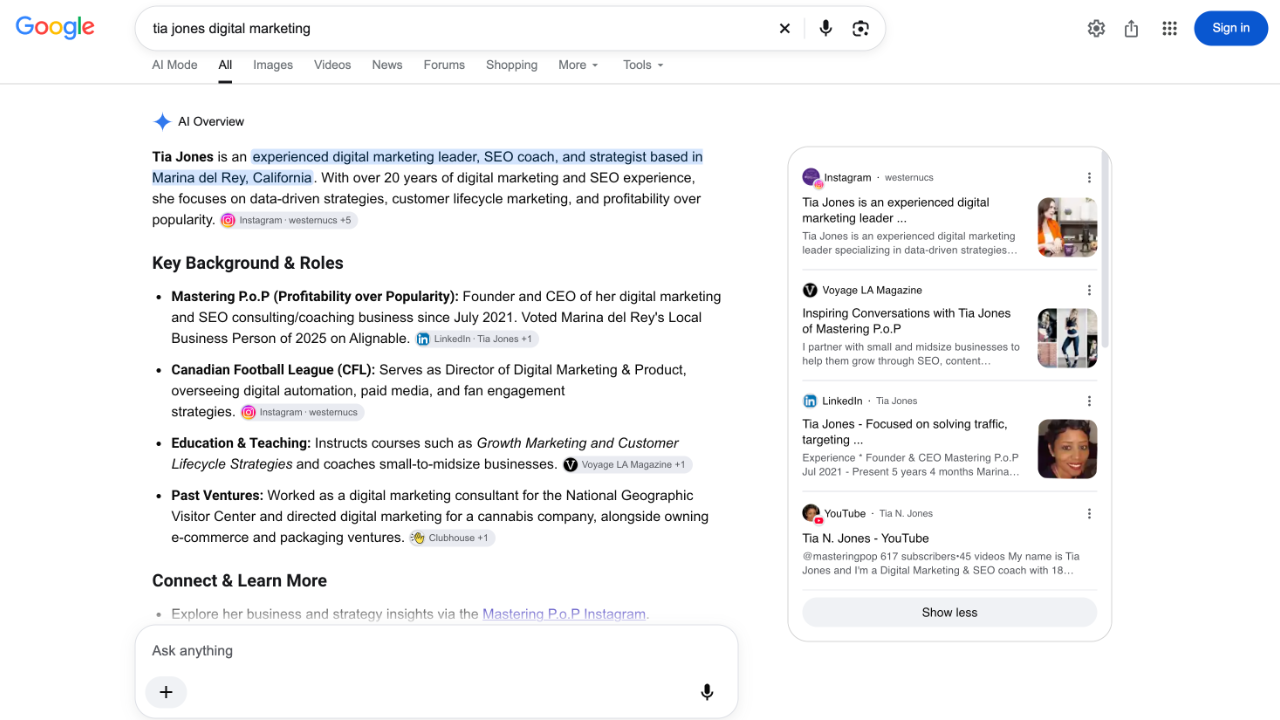Open search by image (Lens) icon
The height and width of the screenshot is (720, 1280).
click(860, 29)
